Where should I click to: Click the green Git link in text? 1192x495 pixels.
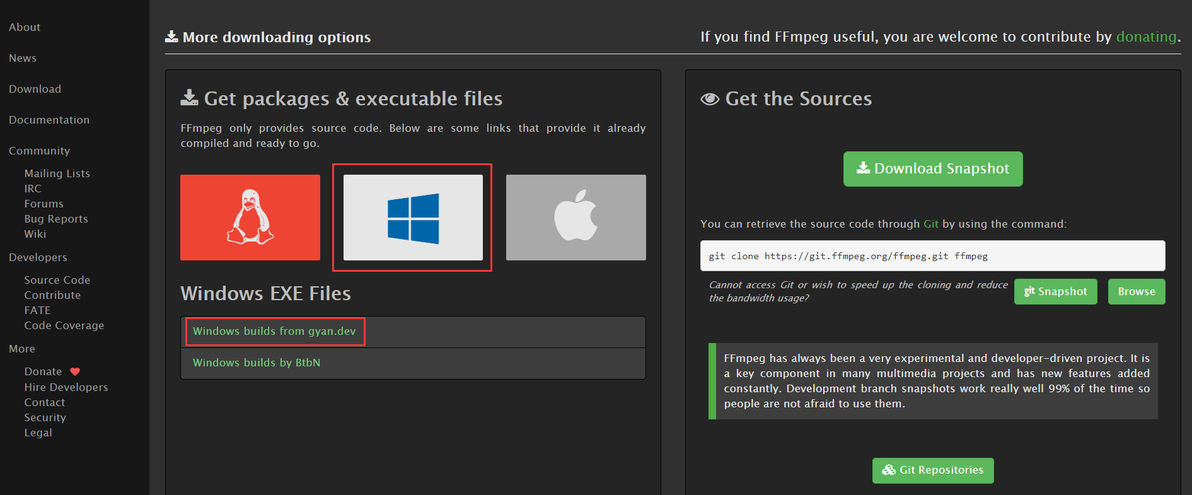click(x=931, y=224)
